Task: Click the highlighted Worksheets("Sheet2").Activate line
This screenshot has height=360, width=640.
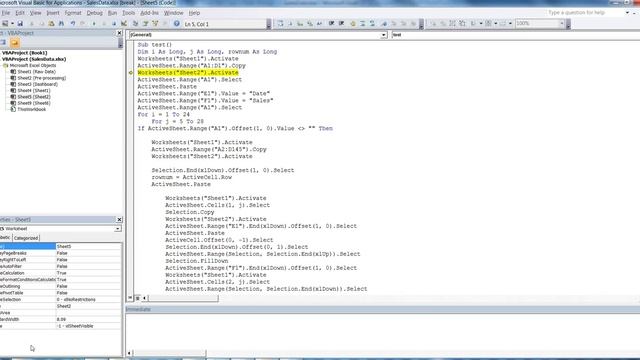Action: point(188,73)
